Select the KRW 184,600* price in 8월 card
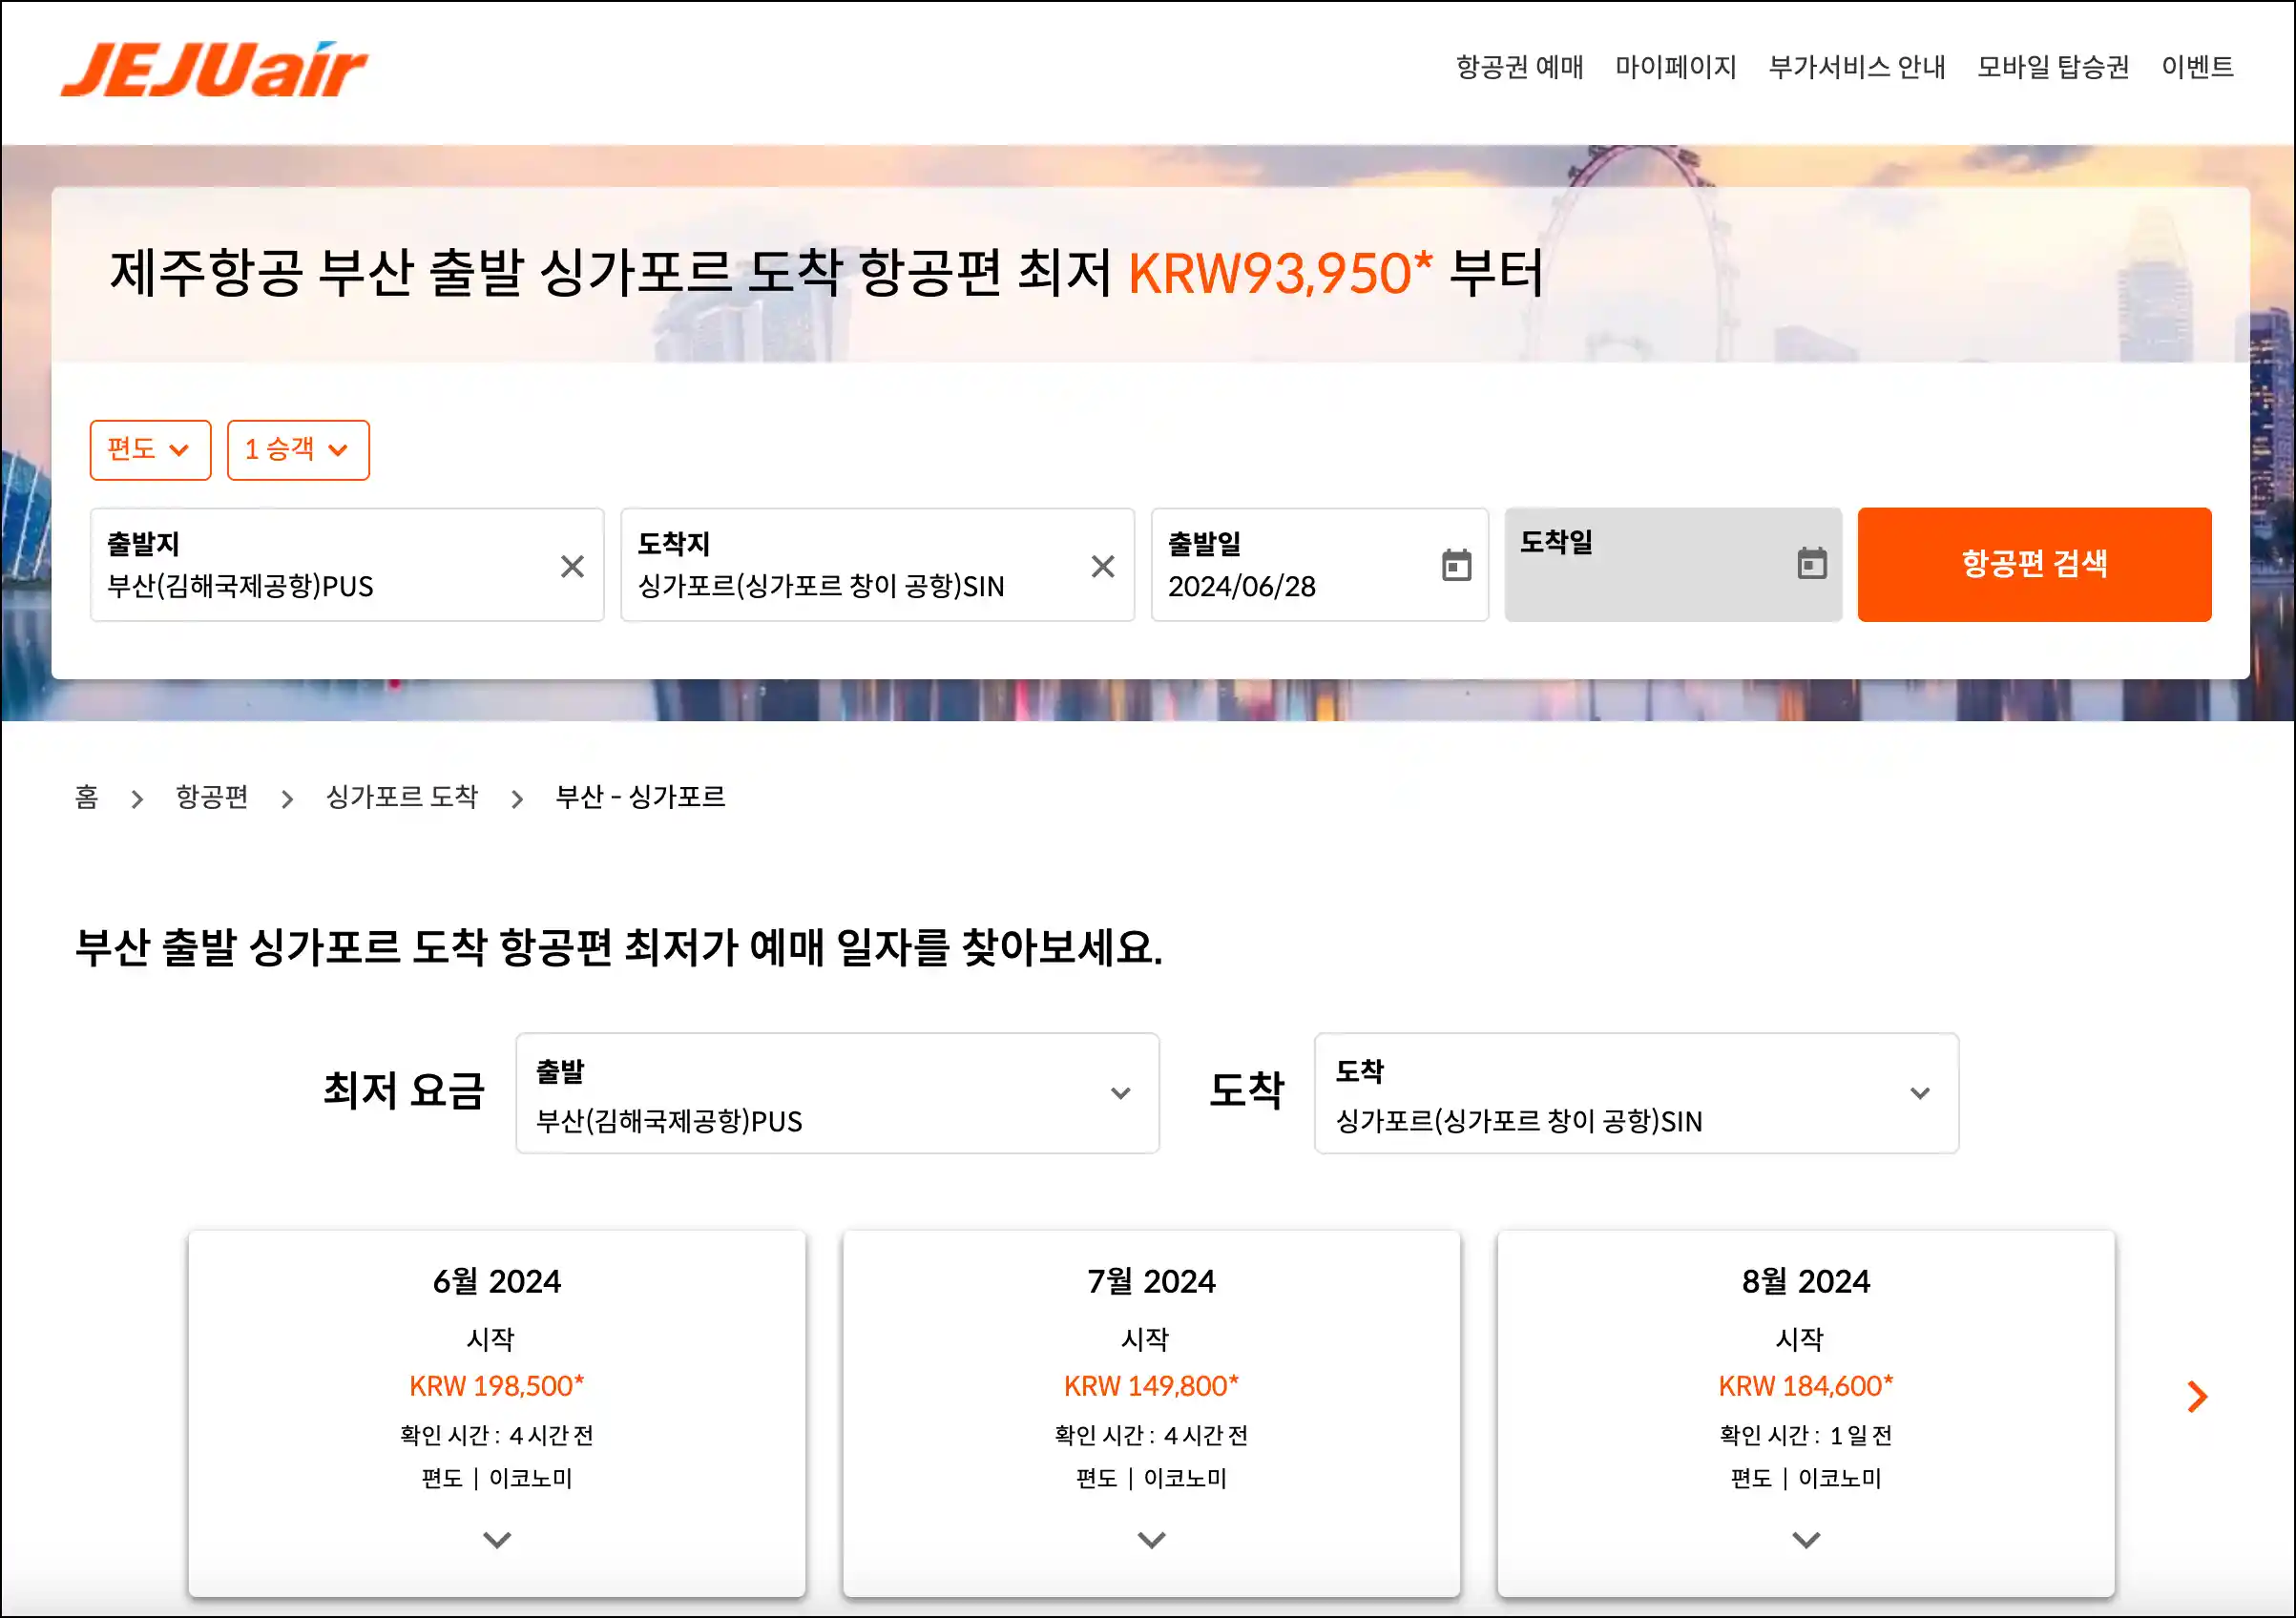 (x=1805, y=1386)
